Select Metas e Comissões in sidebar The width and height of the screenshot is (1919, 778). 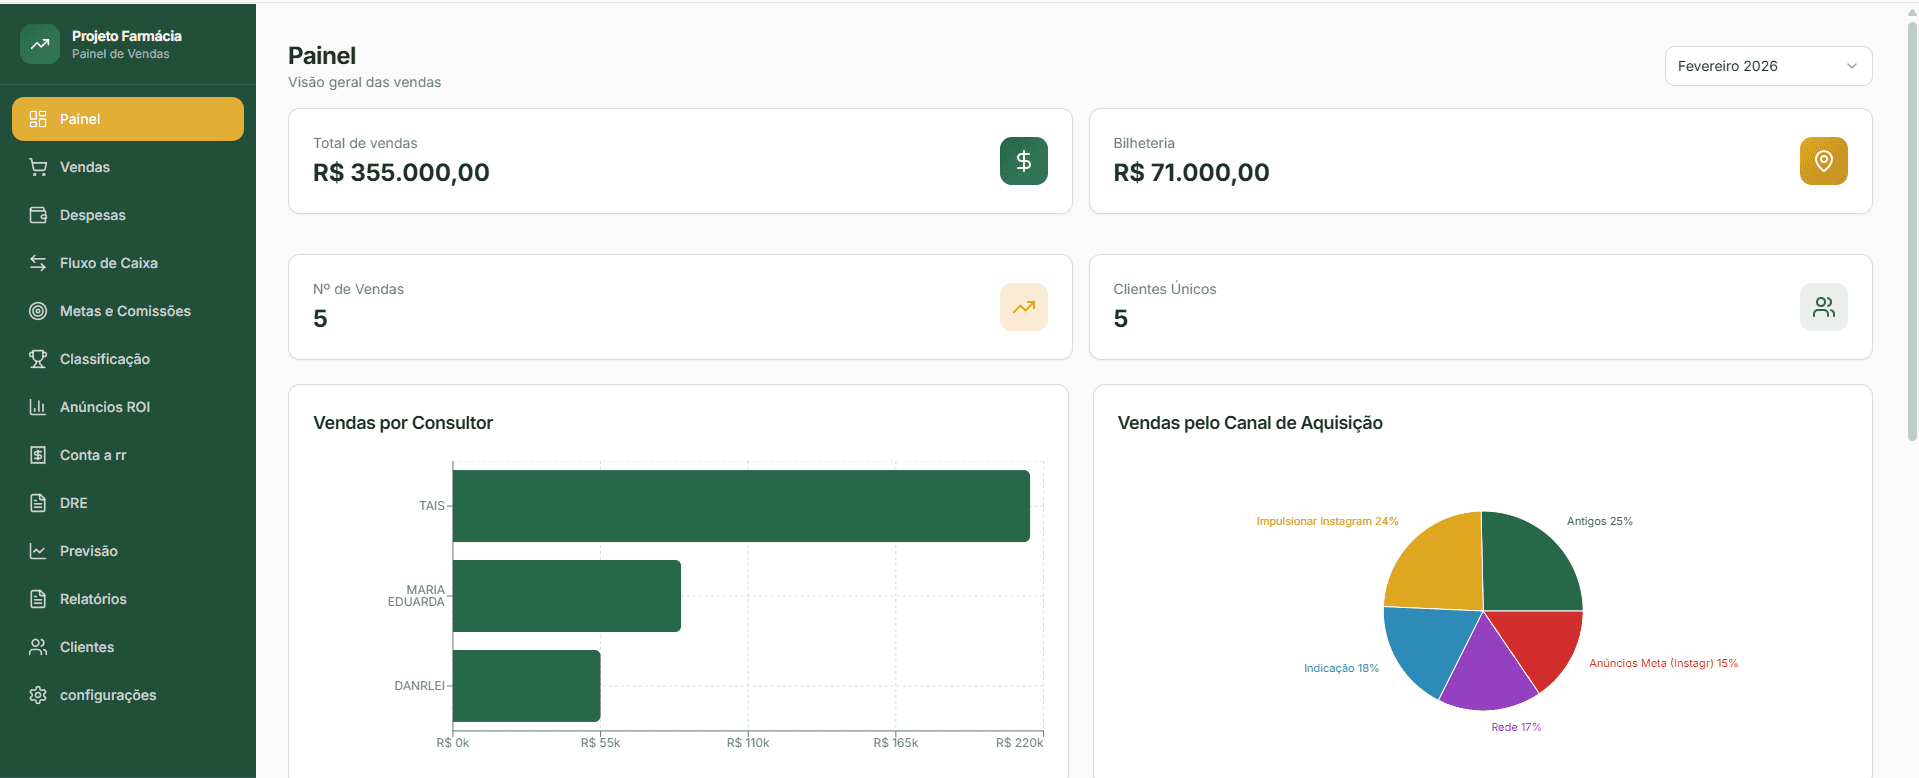click(x=128, y=311)
